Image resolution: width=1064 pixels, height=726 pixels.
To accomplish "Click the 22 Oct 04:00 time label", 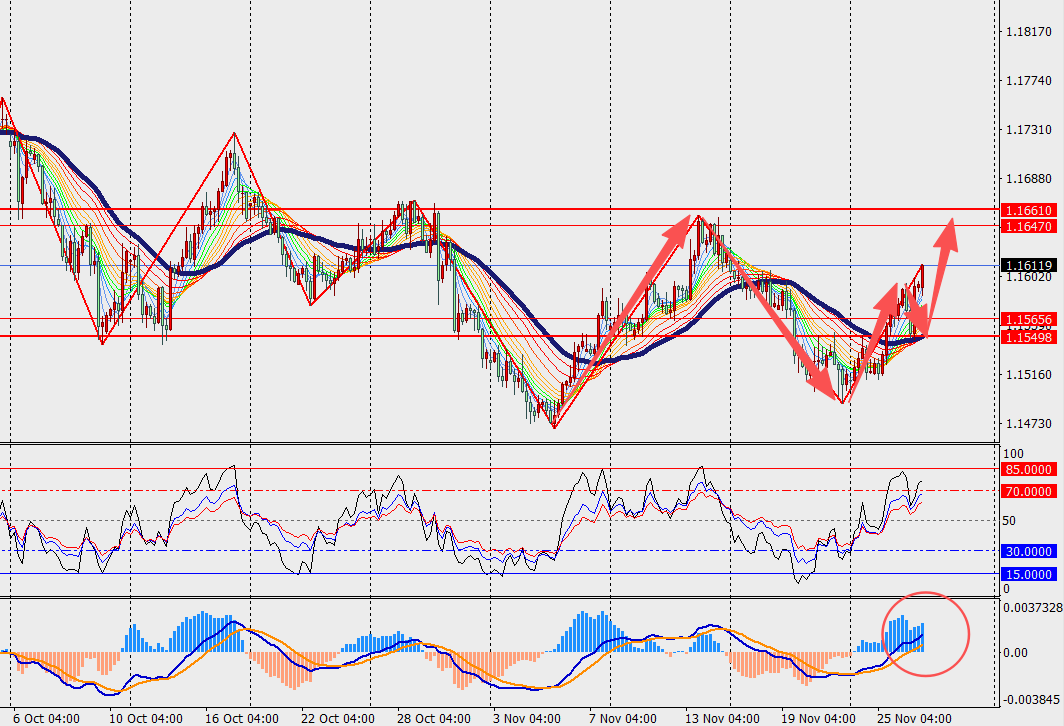I will [x=338, y=719].
